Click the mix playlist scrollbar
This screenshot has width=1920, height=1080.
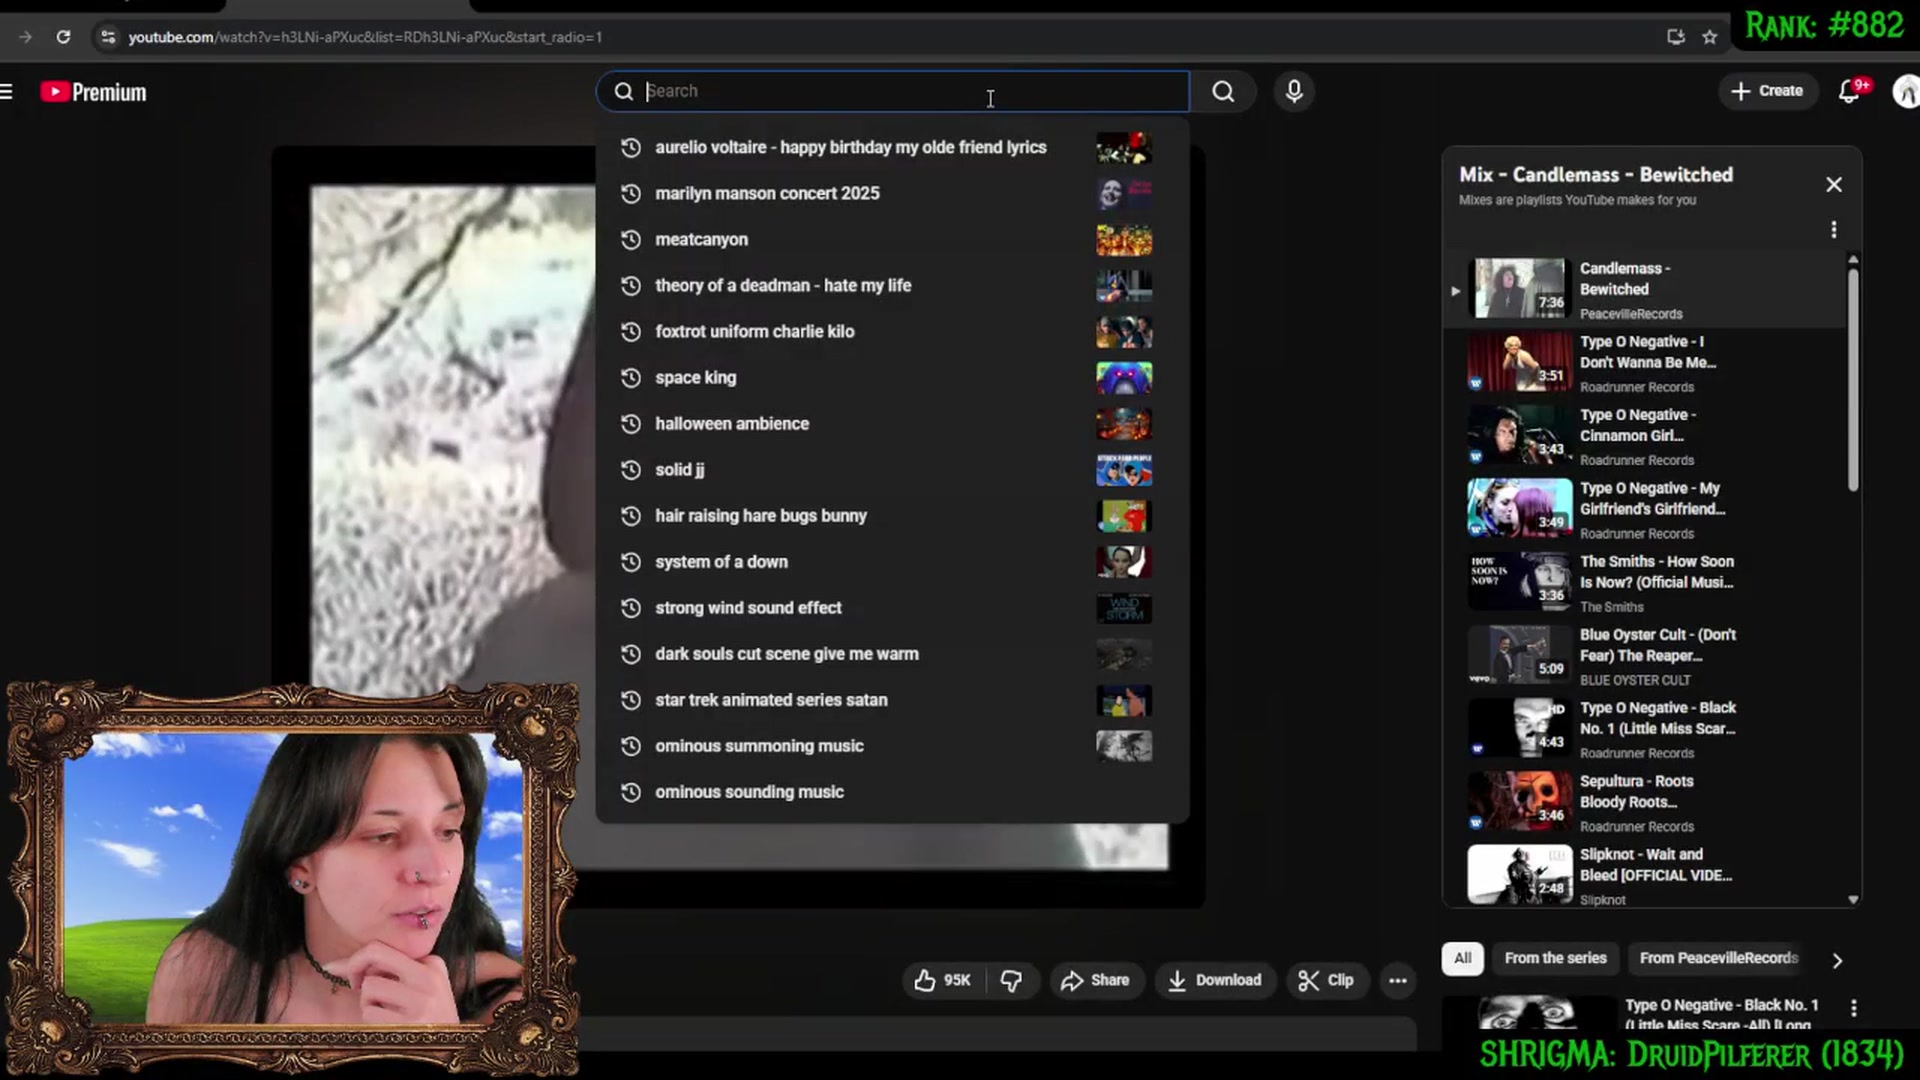pos(1853,380)
